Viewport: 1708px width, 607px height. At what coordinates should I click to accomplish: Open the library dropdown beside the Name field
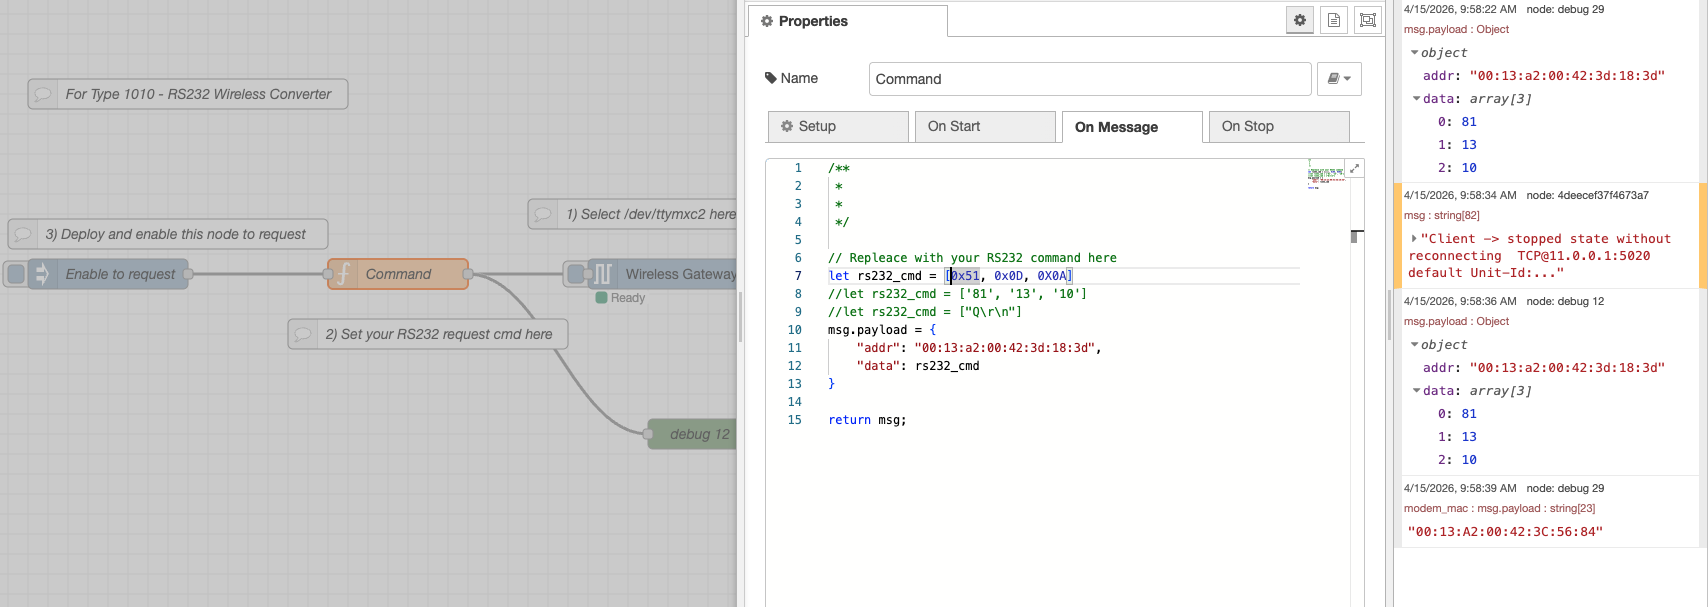1339,79
